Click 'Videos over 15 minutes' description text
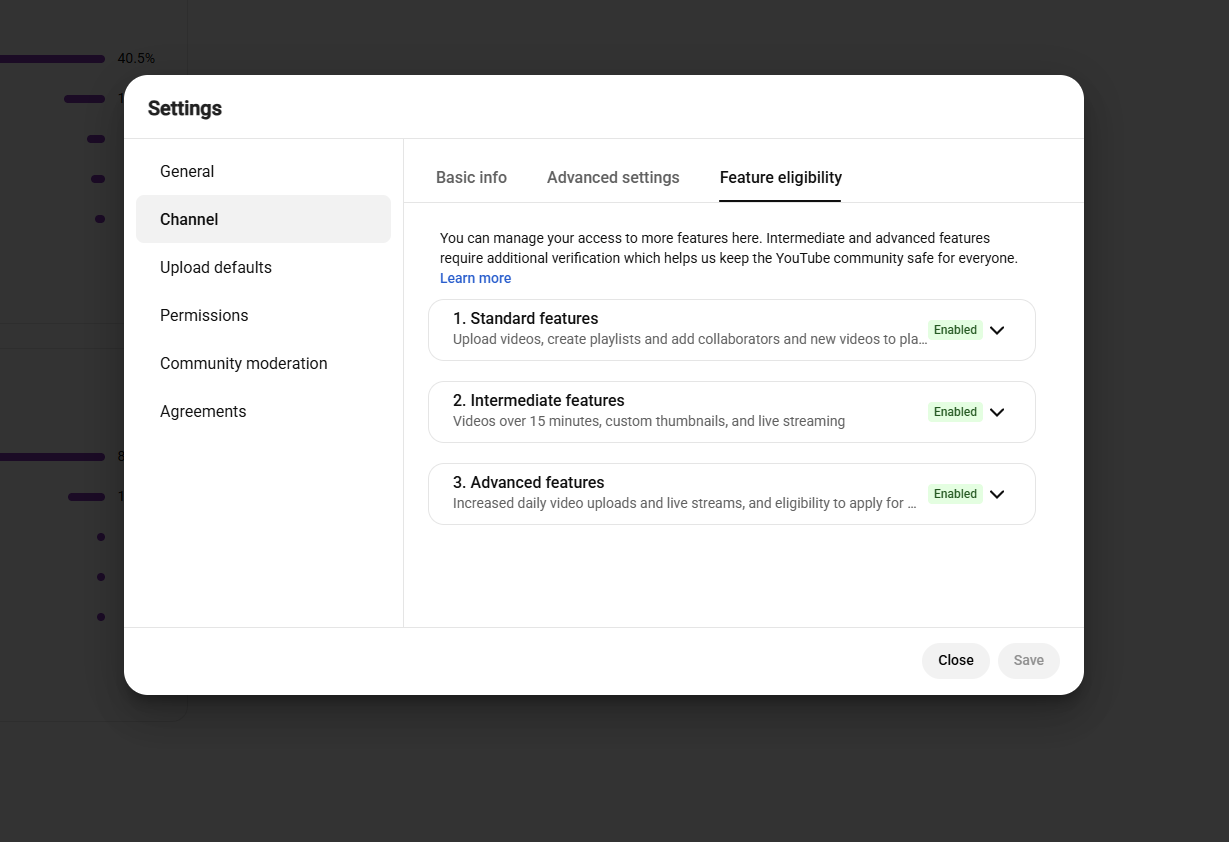The image size is (1229, 842). [x=649, y=421]
